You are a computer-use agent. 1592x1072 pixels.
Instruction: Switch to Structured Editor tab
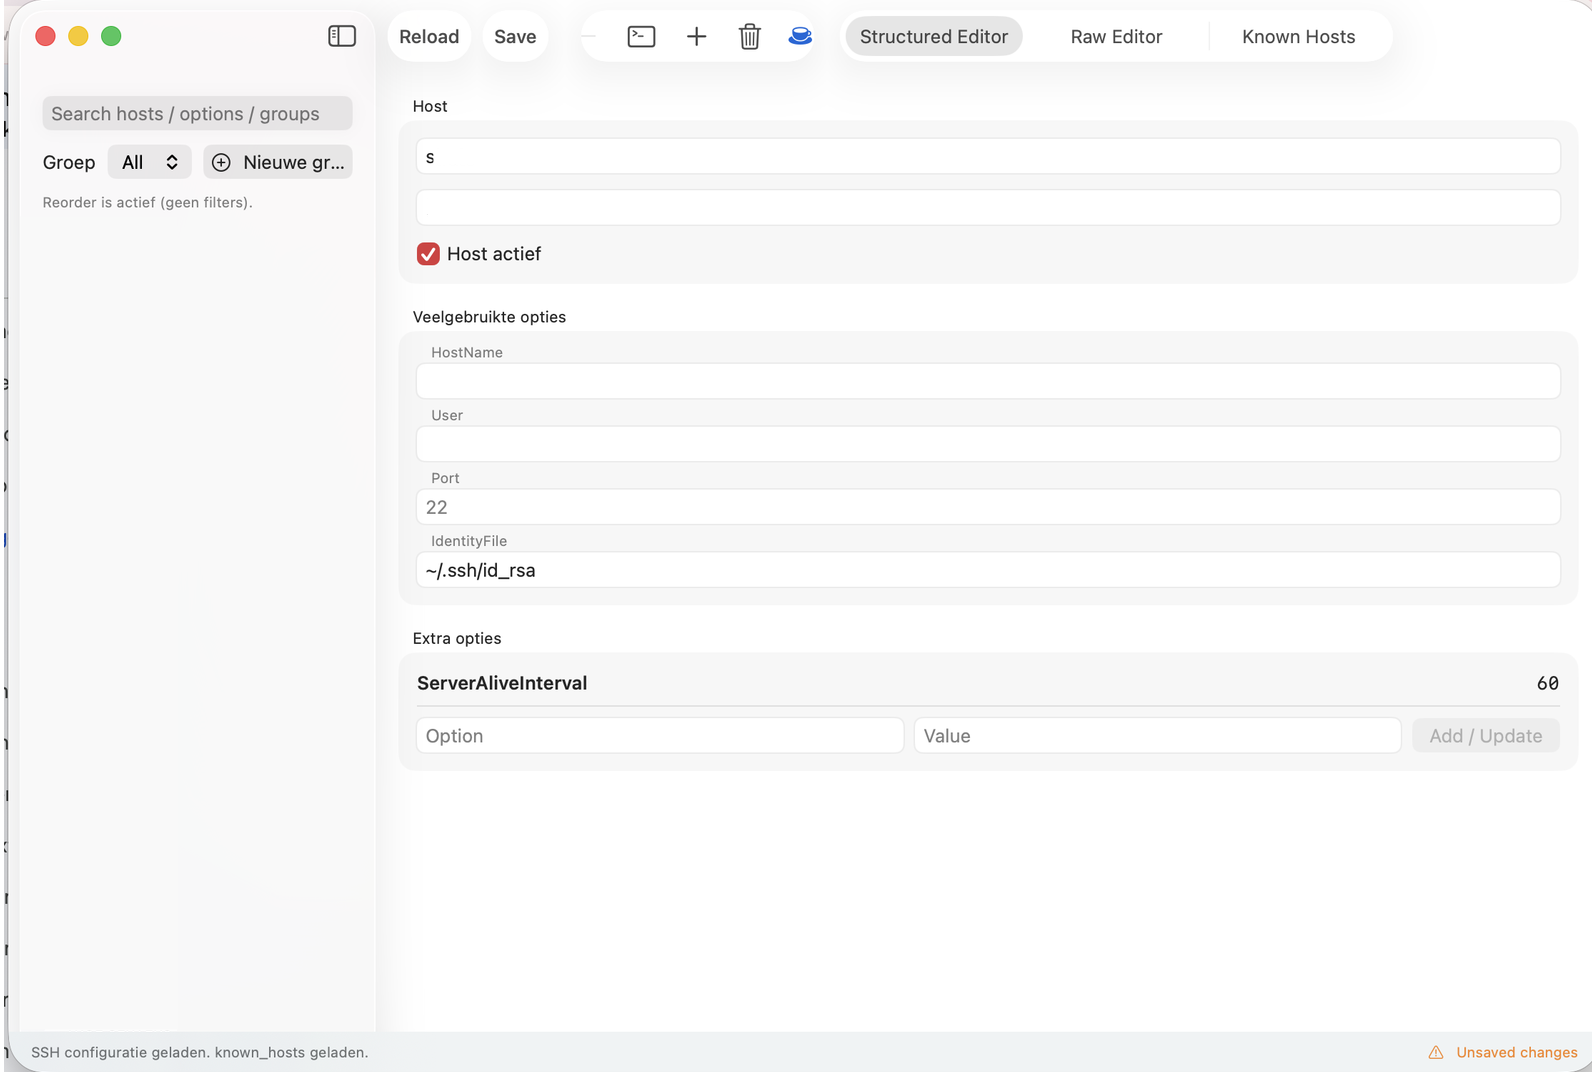point(934,37)
